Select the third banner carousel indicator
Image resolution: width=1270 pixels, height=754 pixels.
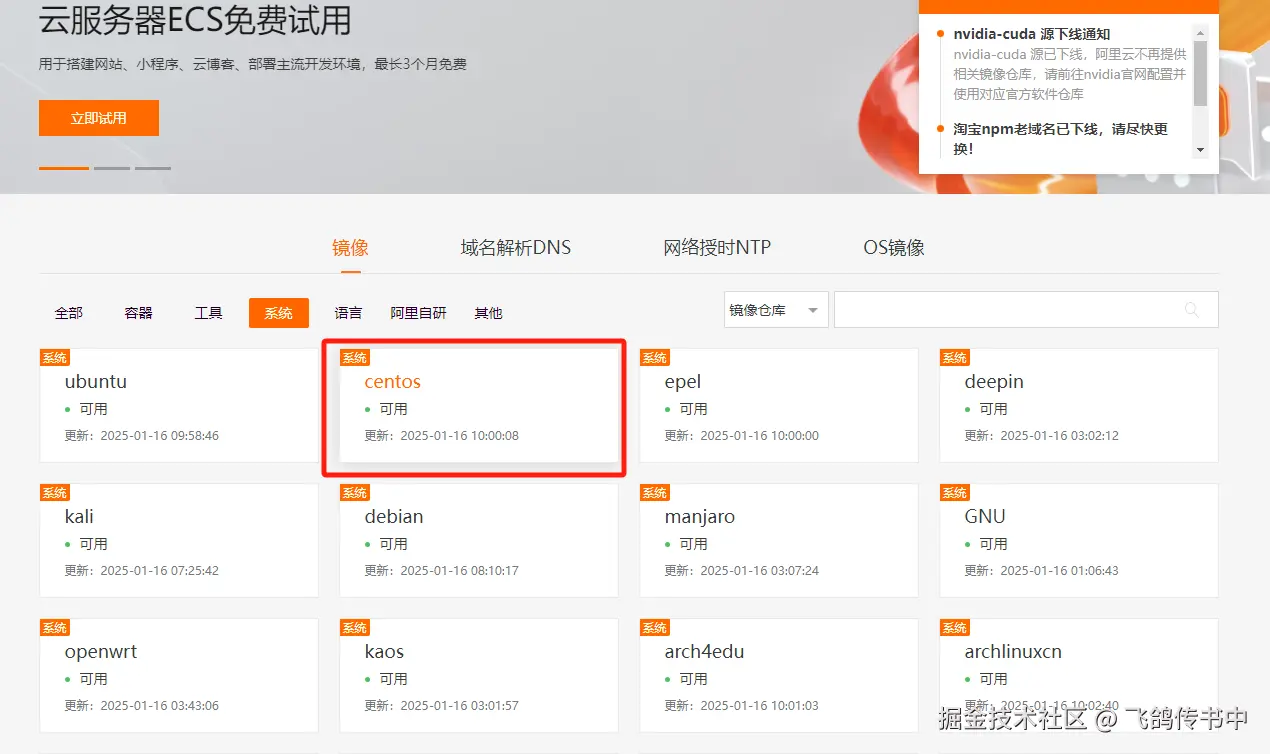pos(153,168)
